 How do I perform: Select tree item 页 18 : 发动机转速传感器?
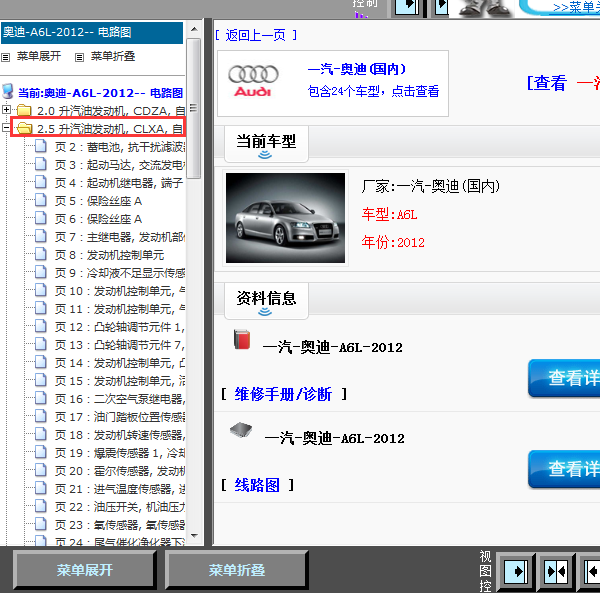[x=120, y=435]
